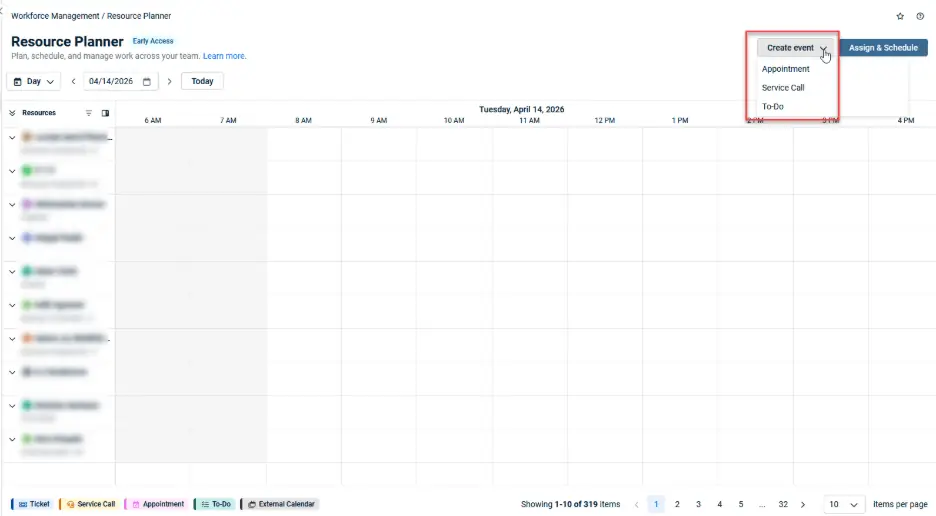This screenshot has width=936, height=516.
Task: Toggle the To-Do legend chip
Action: point(214,504)
